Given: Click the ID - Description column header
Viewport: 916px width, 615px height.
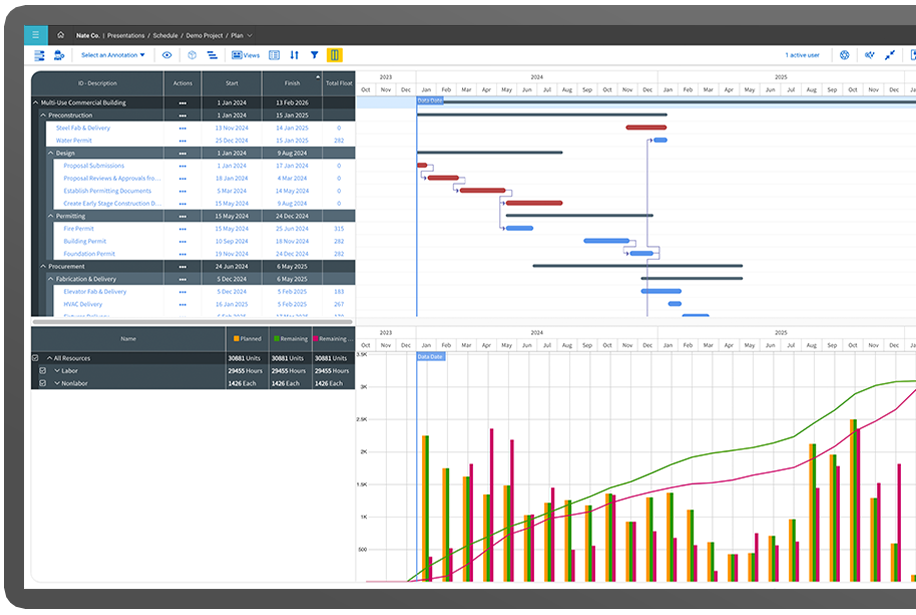Looking at the screenshot, I should click(x=98, y=84).
